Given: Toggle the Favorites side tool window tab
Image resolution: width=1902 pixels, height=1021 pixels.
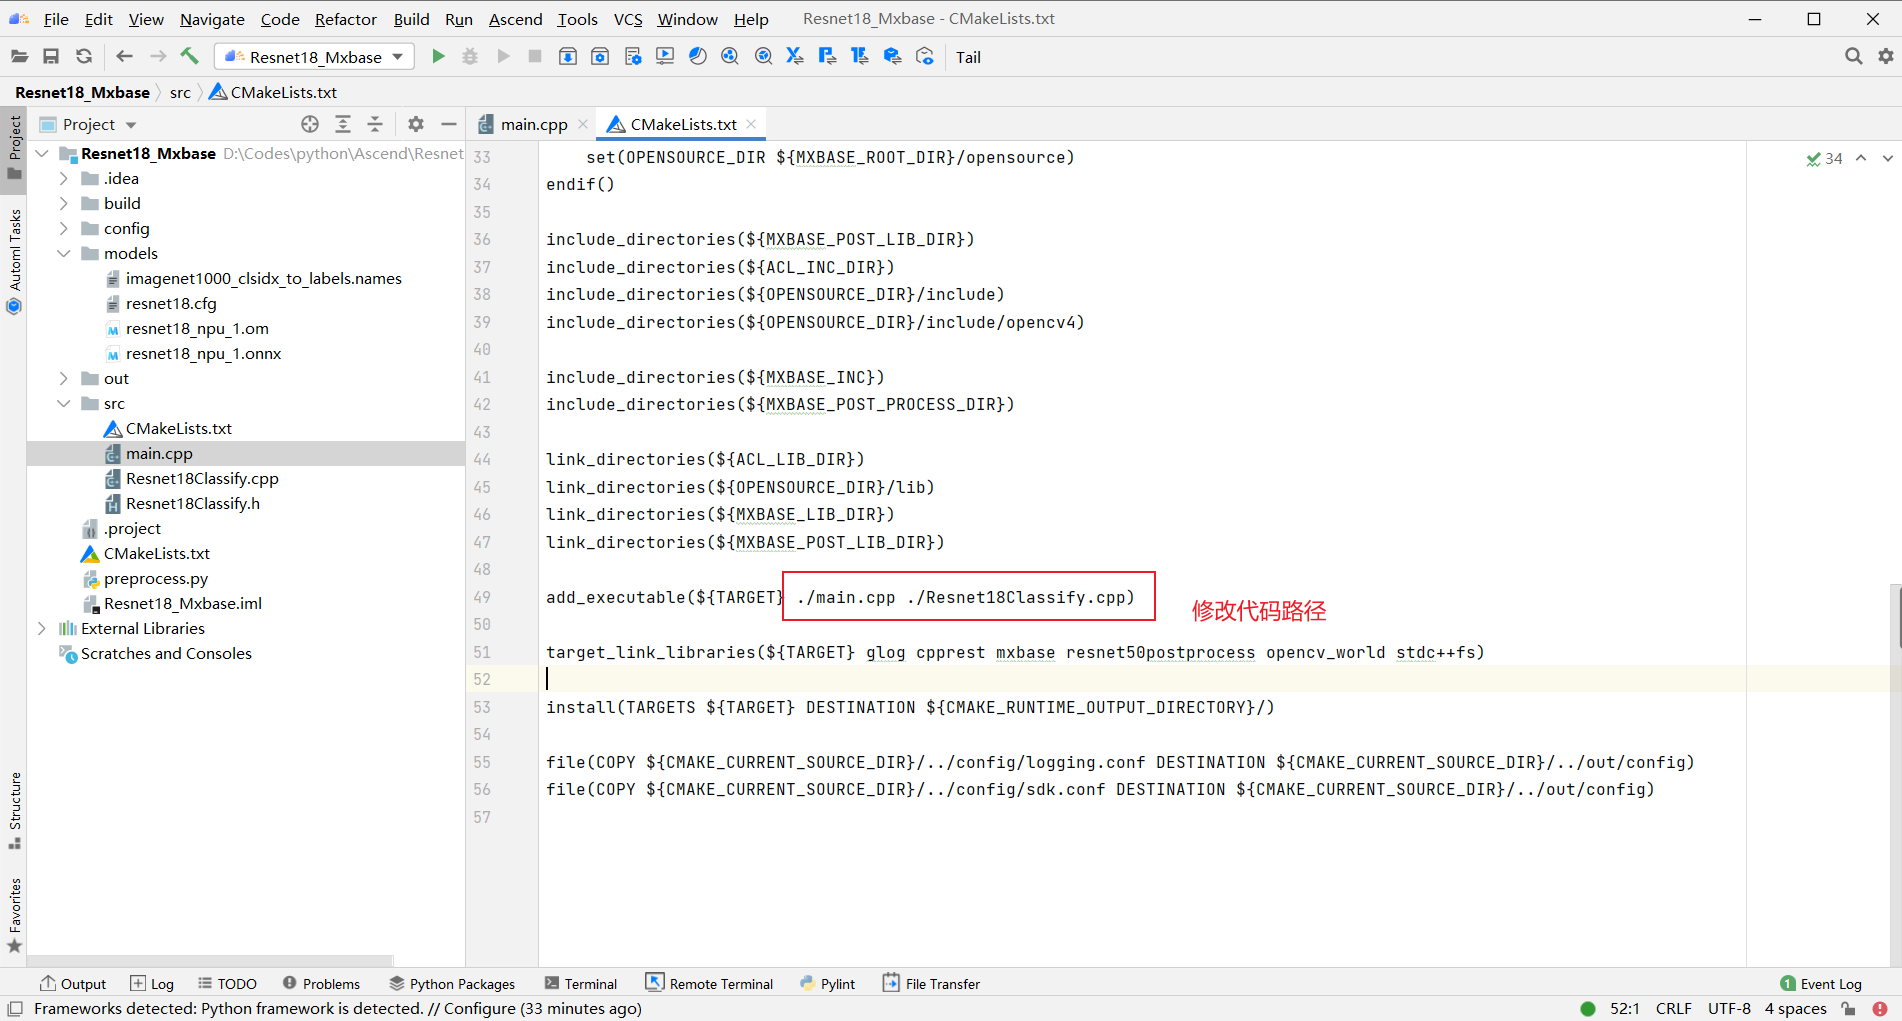Looking at the screenshot, I should click(x=14, y=916).
